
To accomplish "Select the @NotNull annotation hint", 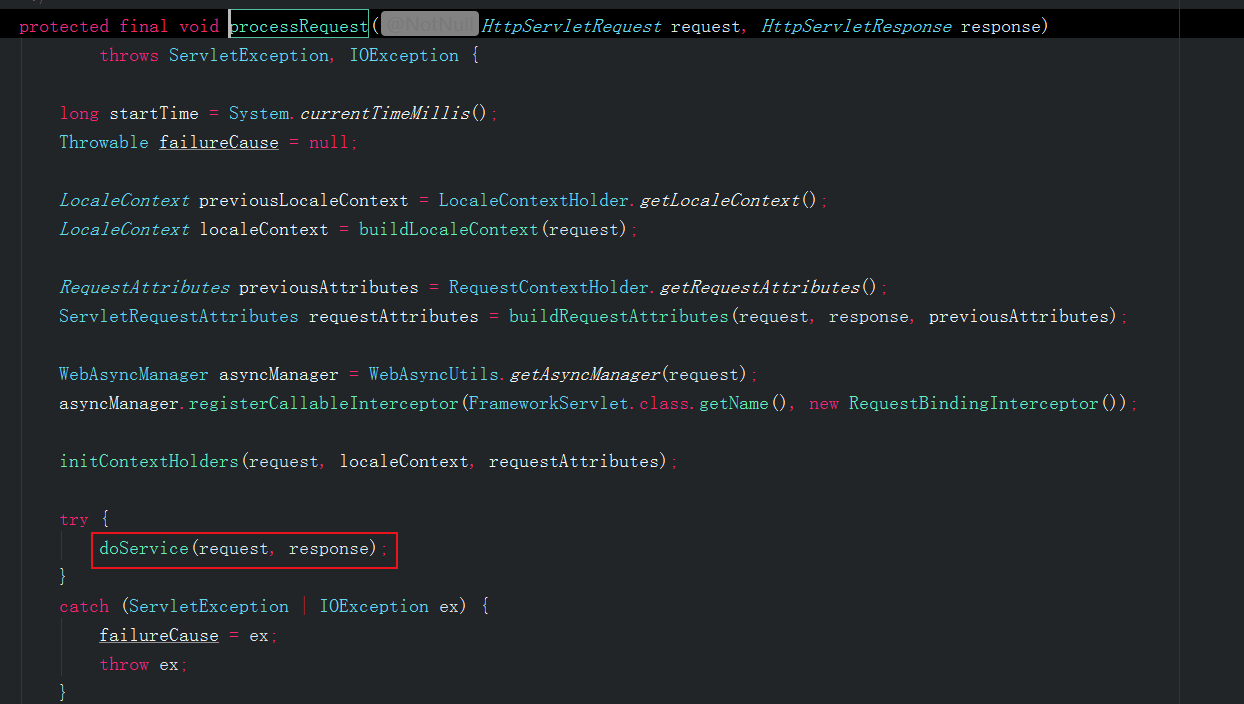I will 429,26.
